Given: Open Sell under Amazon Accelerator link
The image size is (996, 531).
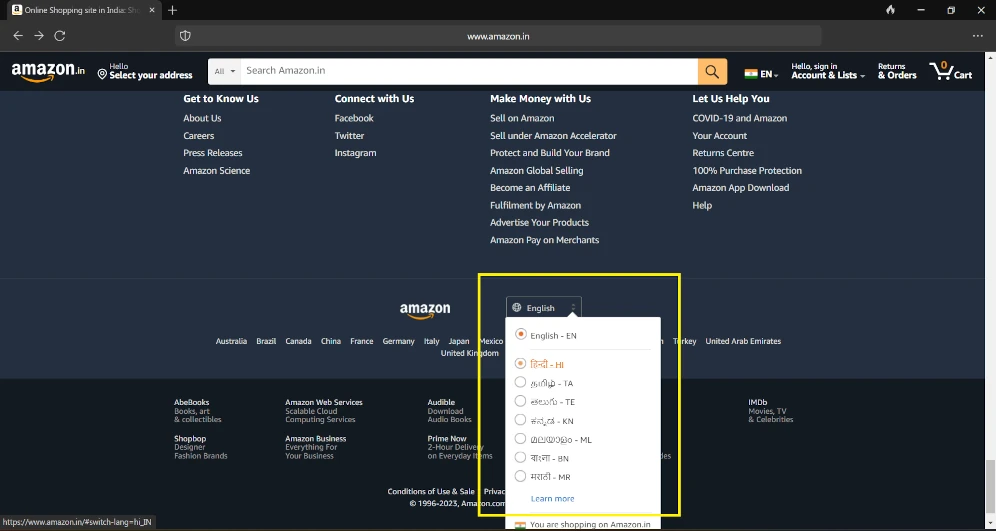Looking at the screenshot, I should click(x=553, y=136).
